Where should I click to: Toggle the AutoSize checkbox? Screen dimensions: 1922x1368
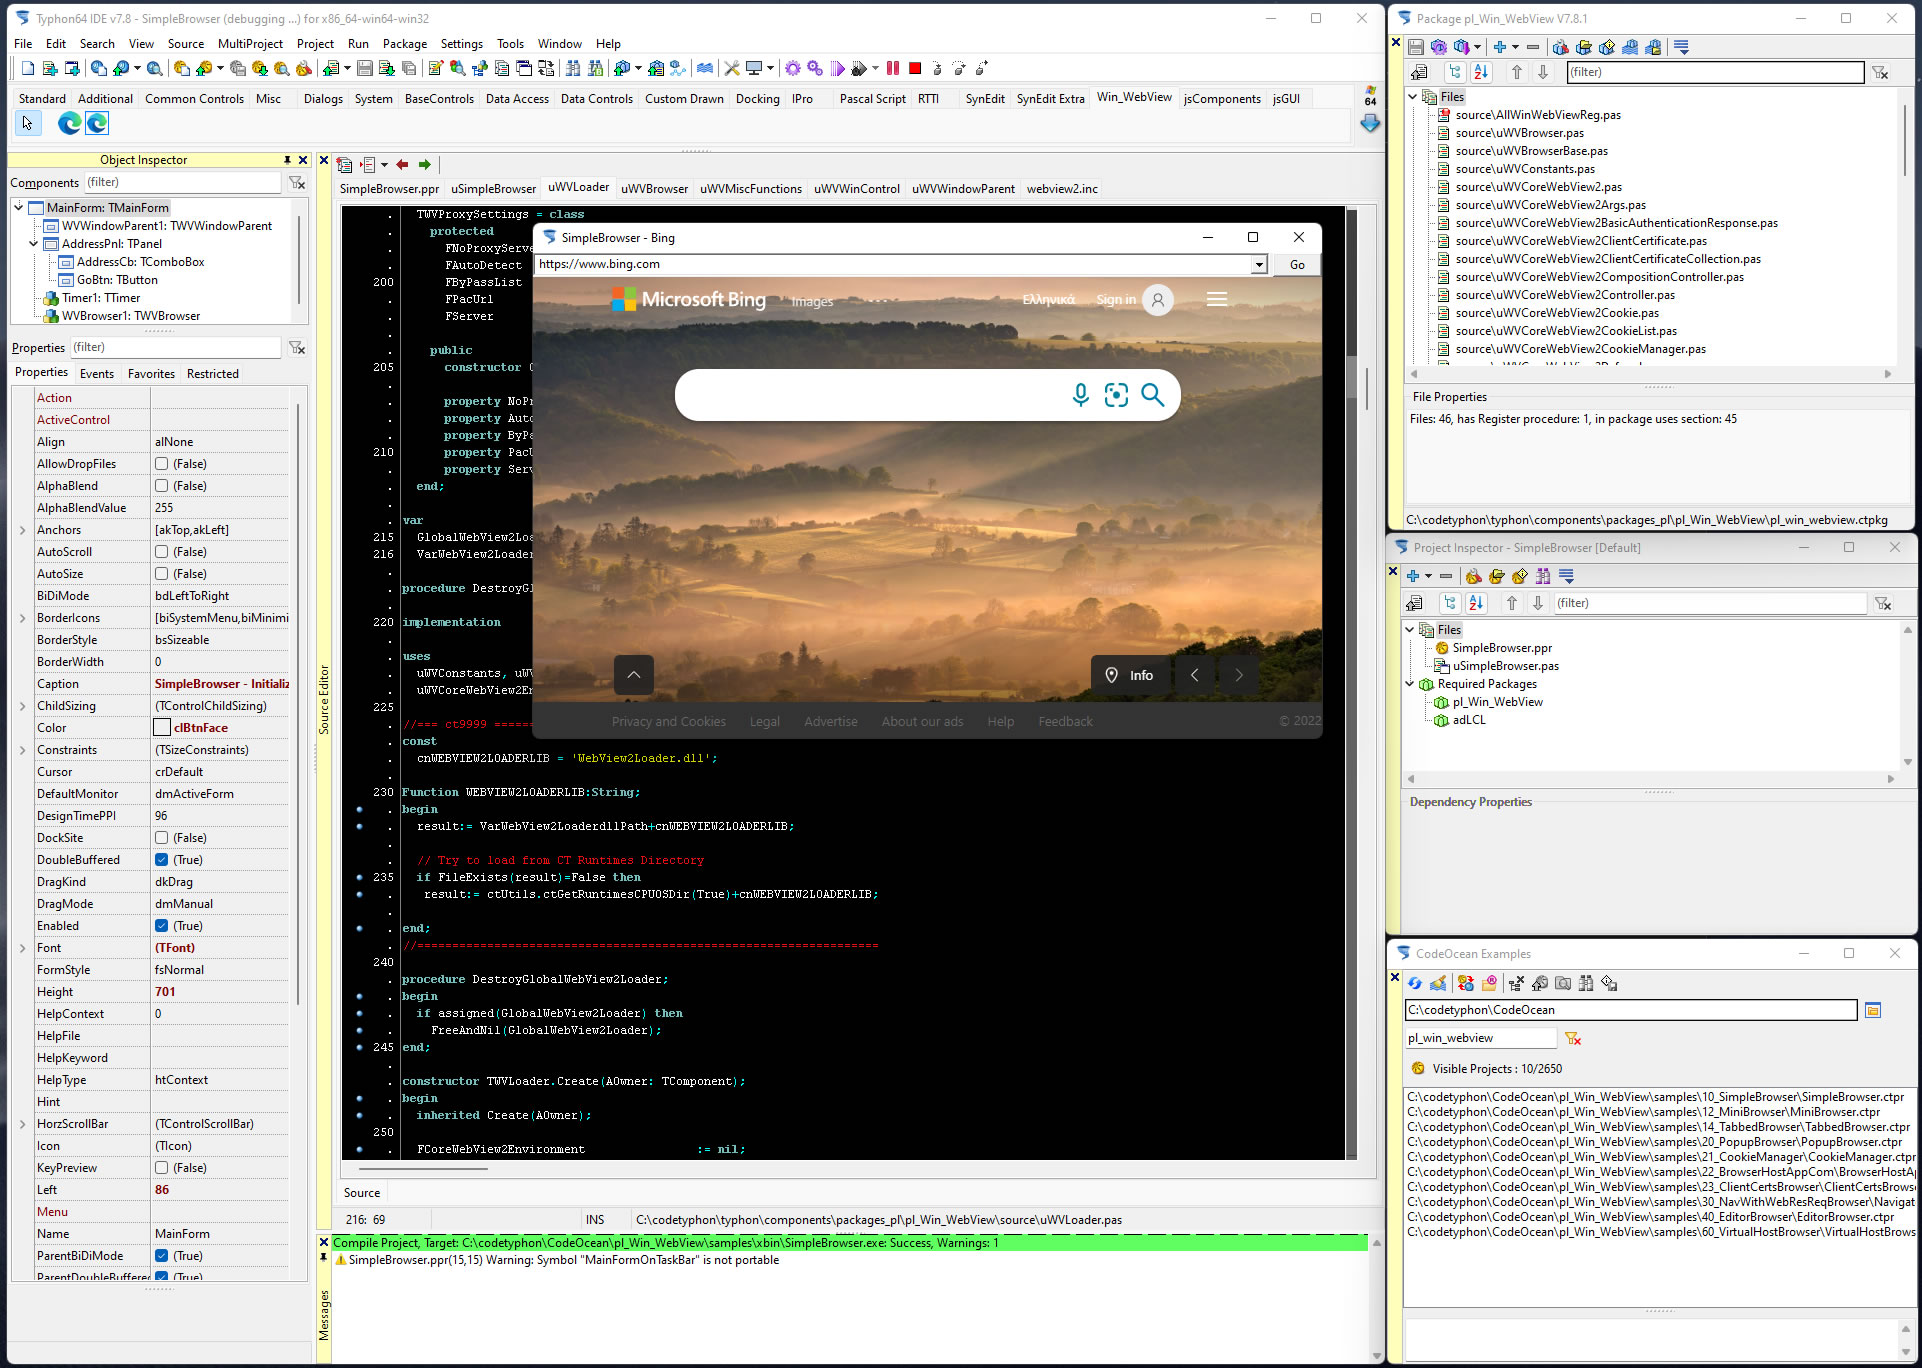(161, 574)
